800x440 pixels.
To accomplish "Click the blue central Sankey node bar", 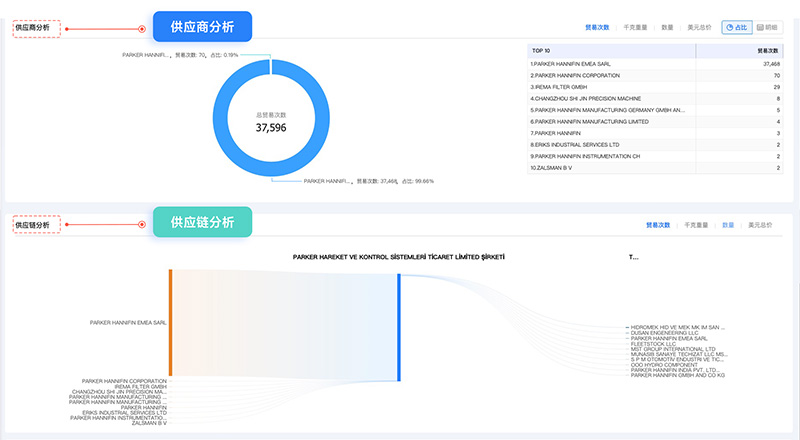I will click(x=399, y=328).
